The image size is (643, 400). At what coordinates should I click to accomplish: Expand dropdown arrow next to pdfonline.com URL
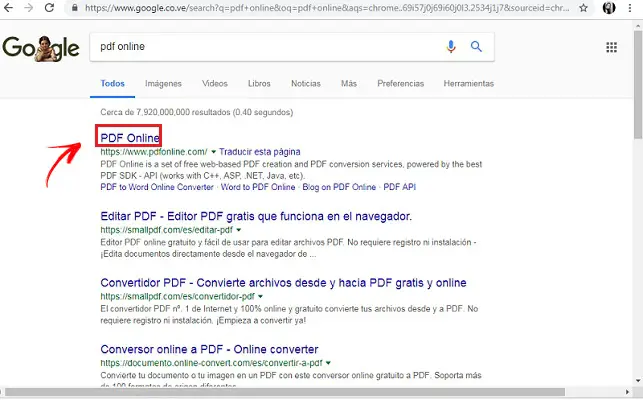click(x=213, y=152)
